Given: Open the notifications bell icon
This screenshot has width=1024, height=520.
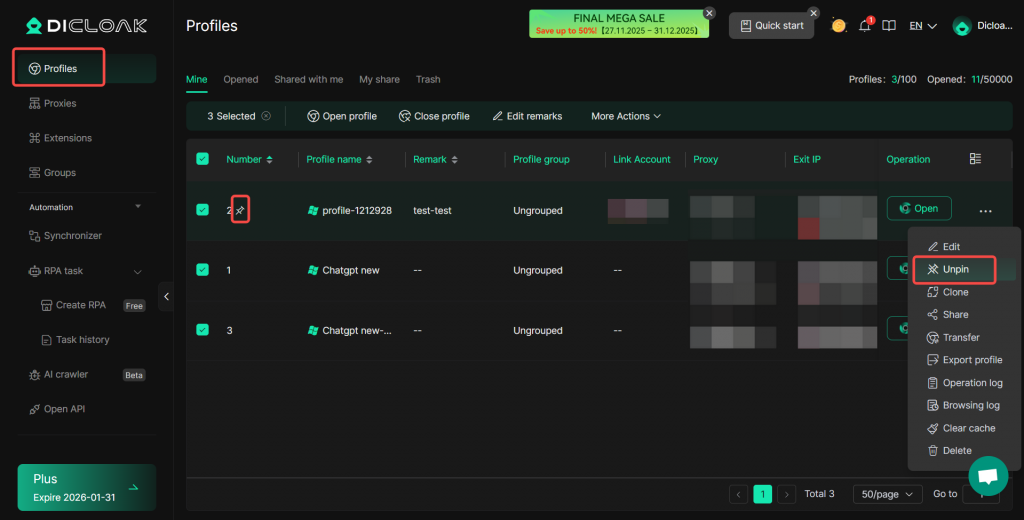Looking at the screenshot, I should pos(864,26).
